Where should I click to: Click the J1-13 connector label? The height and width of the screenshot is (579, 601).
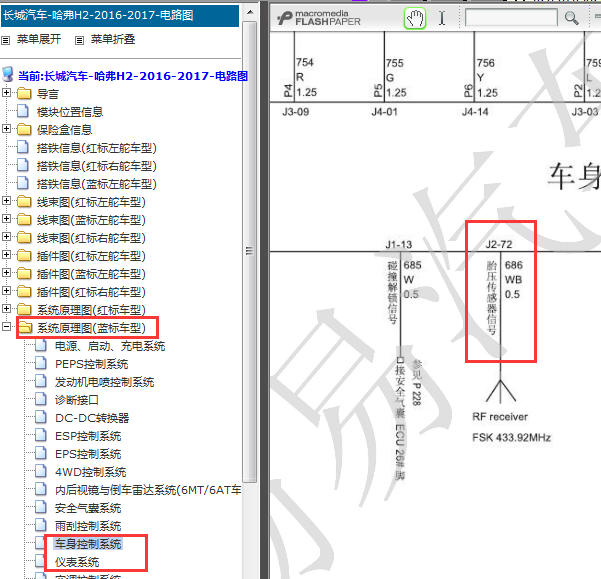tap(399, 244)
